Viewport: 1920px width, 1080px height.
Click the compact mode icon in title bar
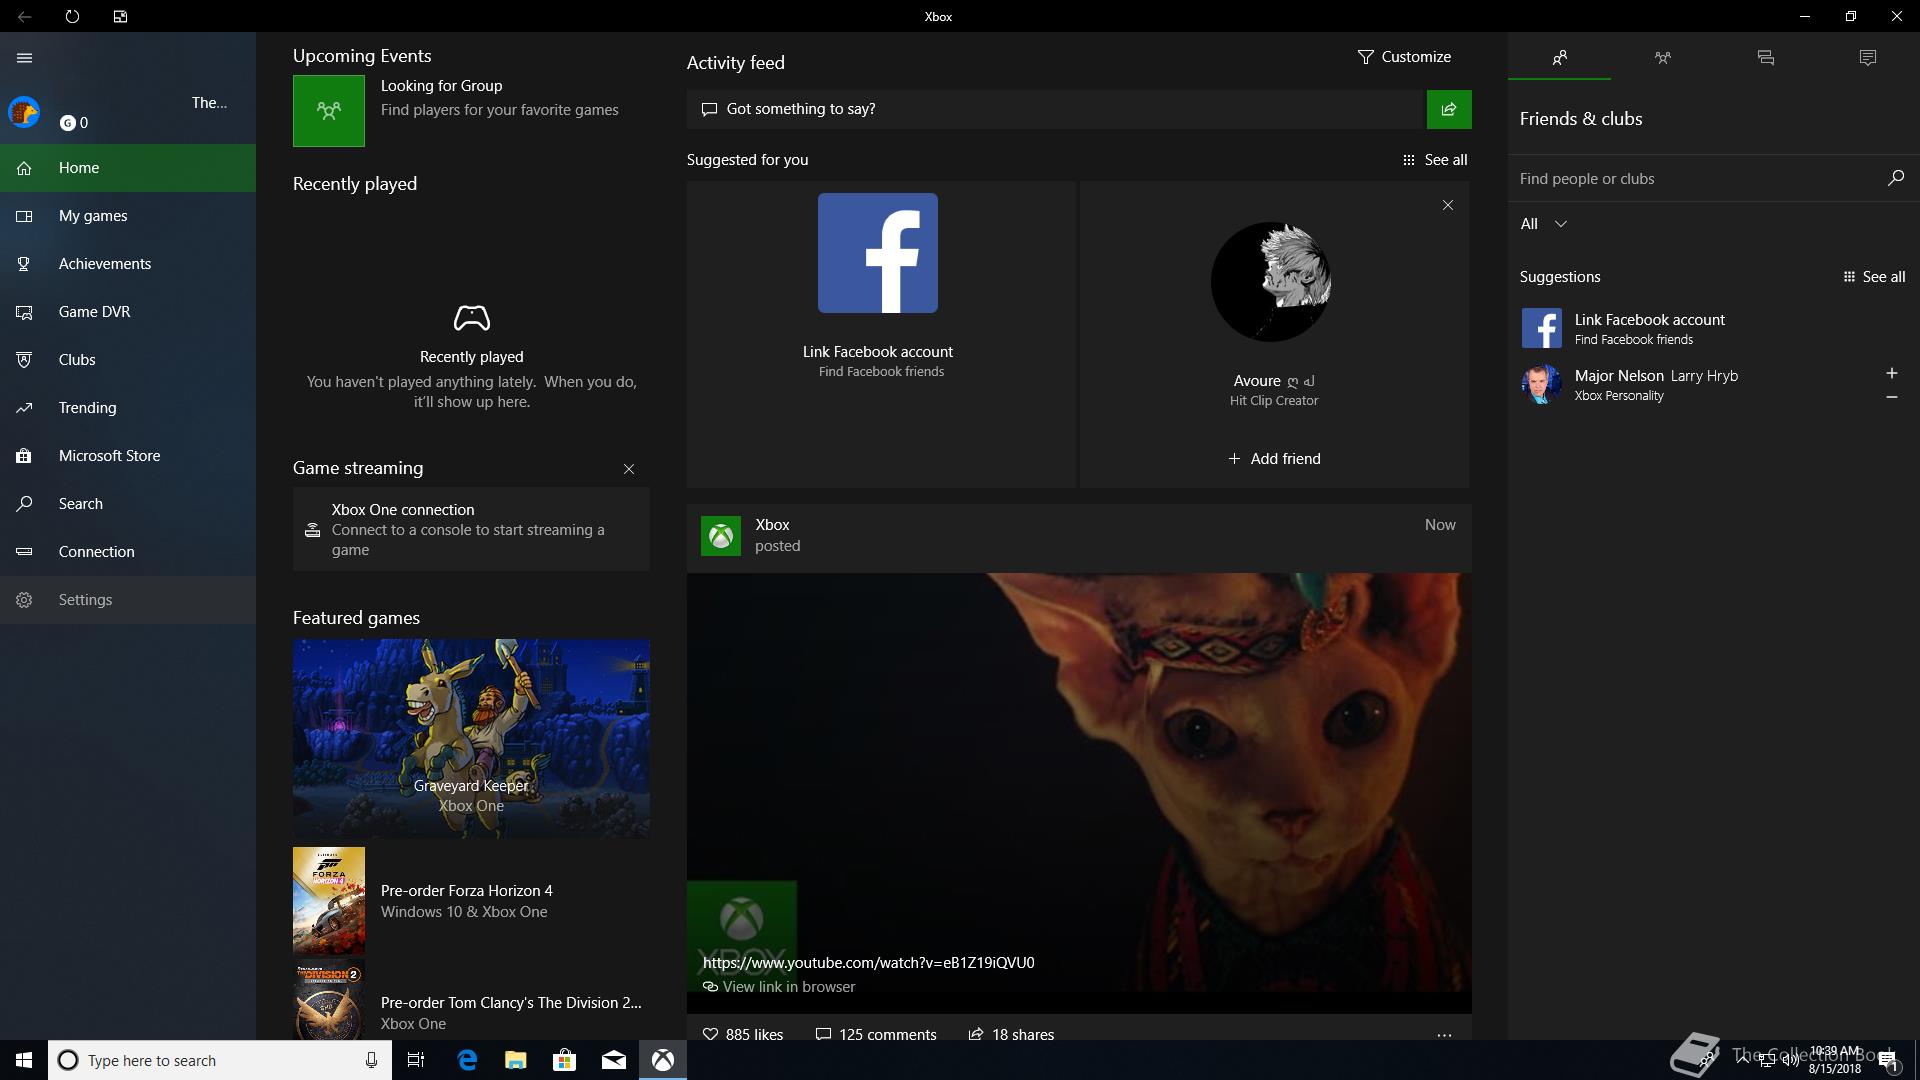pos(120,16)
